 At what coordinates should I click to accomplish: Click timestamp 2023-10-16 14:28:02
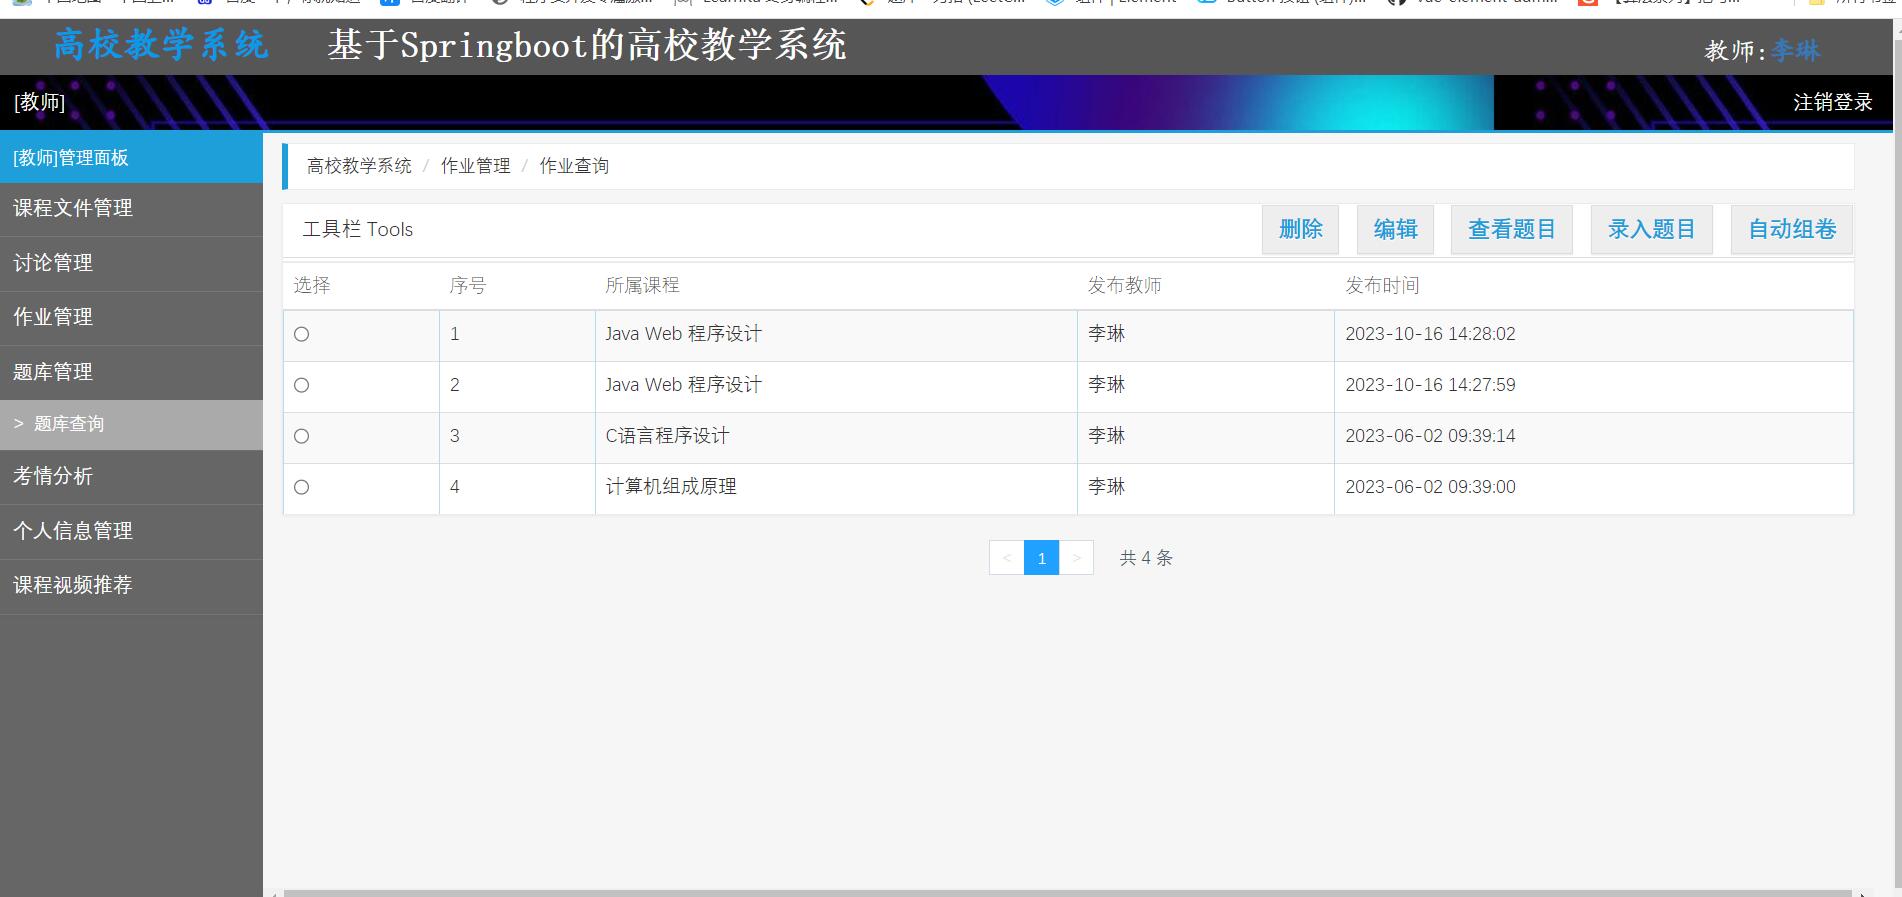click(1430, 334)
